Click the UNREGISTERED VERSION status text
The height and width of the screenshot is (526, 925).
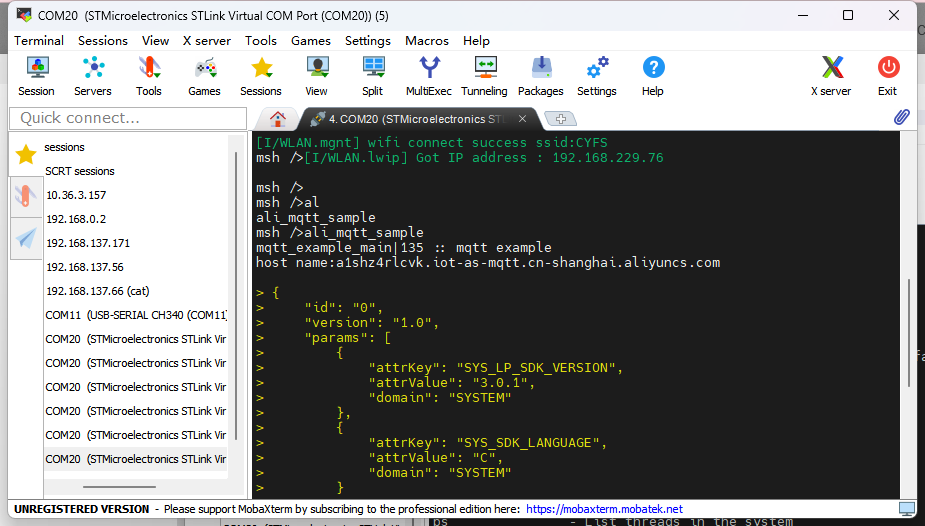(x=81, y=509)
